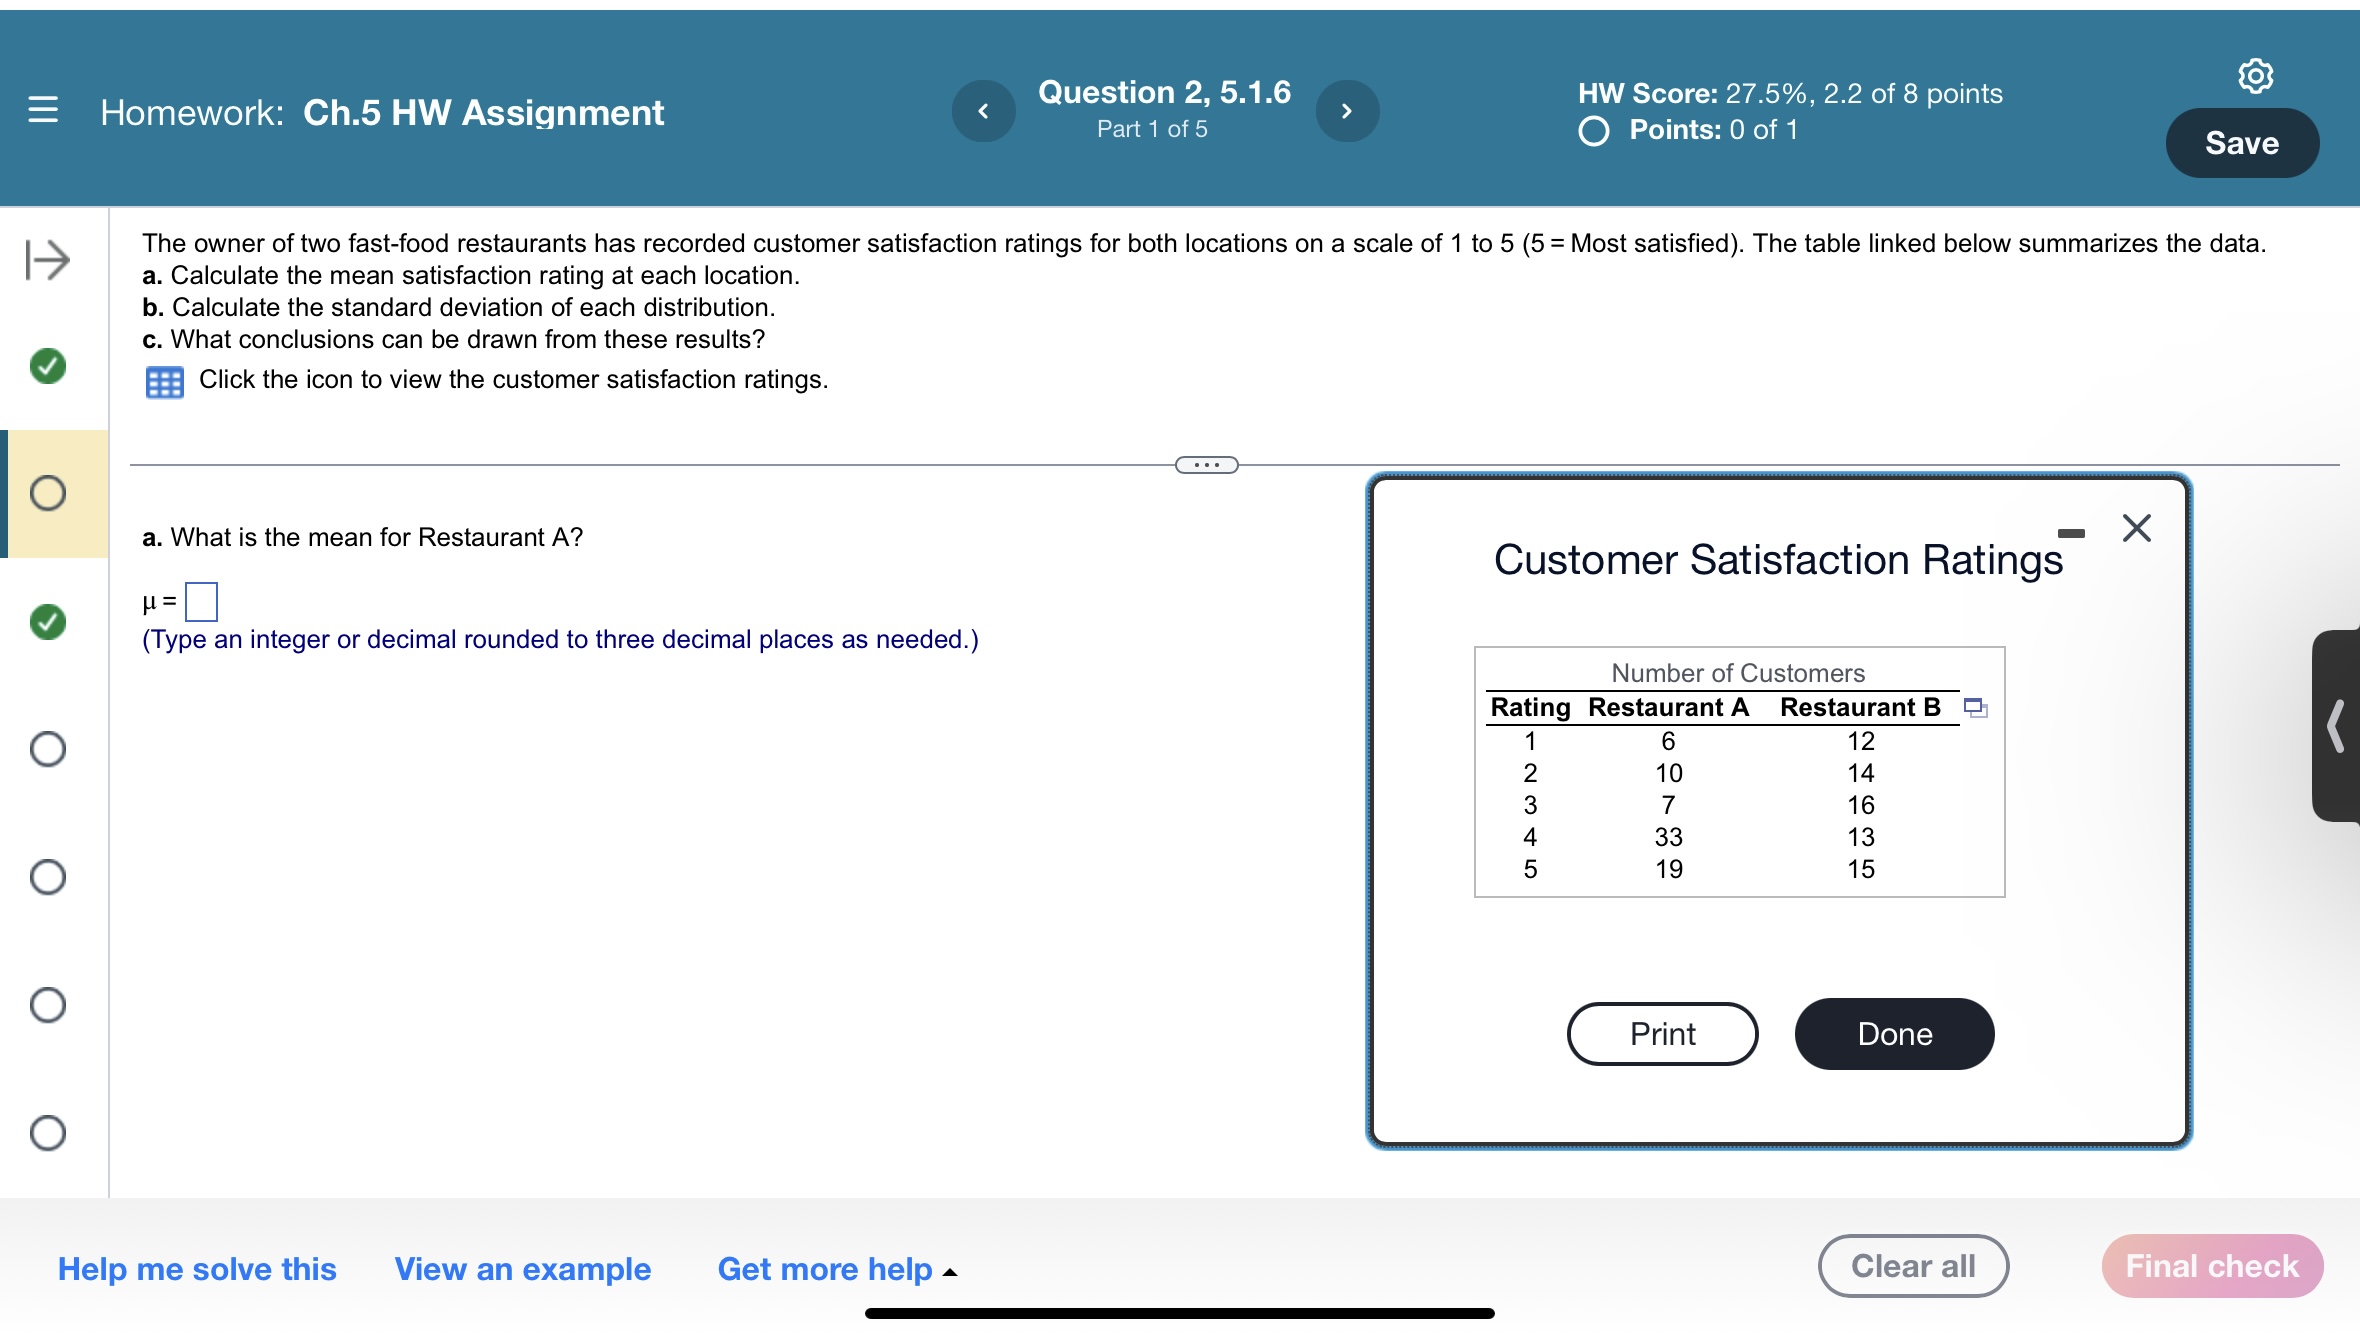Click Help me solve this link
Image resolution: width=2360 pixels, height=1334 pixels.
click(x=197, y=1269)
